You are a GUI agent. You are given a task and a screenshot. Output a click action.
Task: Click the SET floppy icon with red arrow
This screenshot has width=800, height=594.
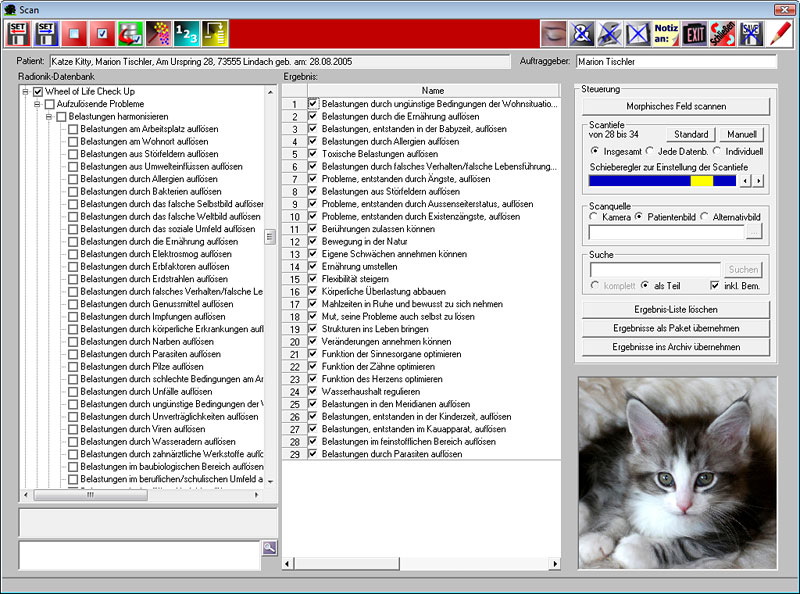pyautogui.click(x=18, y=34)
